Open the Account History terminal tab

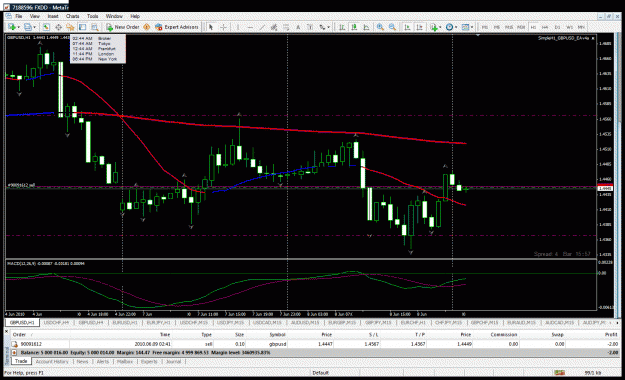(52, 362)
